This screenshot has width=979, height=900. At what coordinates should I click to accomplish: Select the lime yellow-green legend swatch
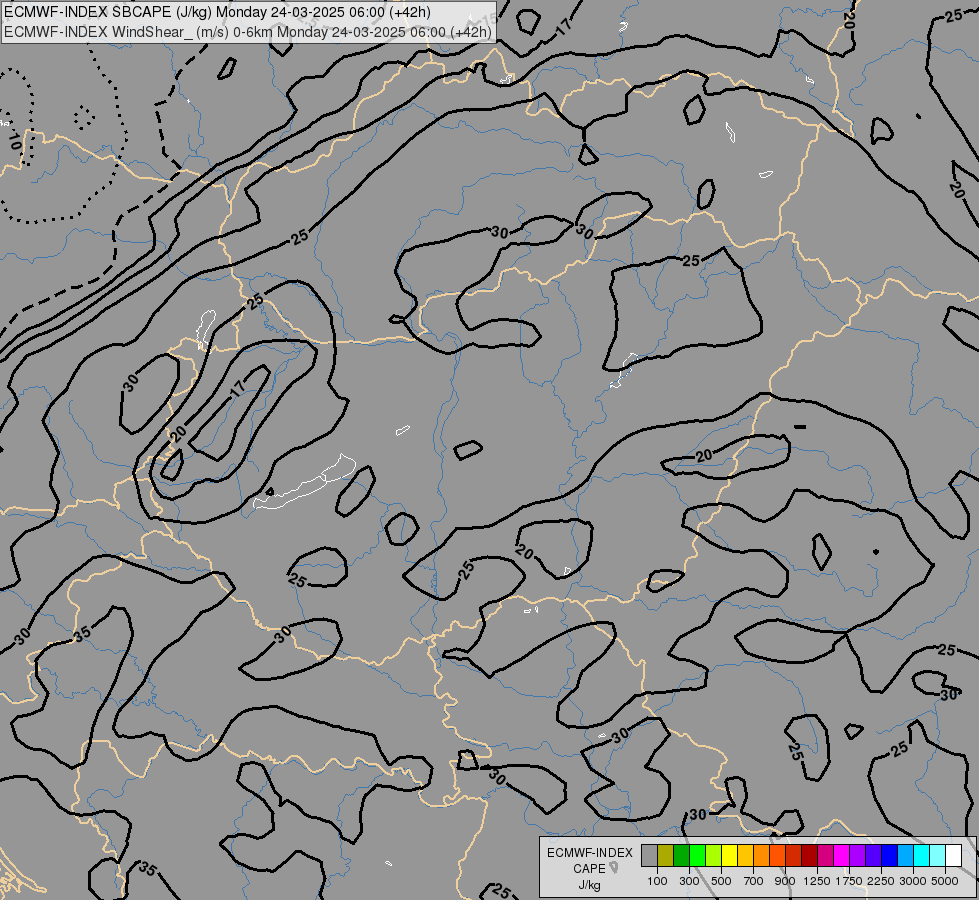point(714,855)
